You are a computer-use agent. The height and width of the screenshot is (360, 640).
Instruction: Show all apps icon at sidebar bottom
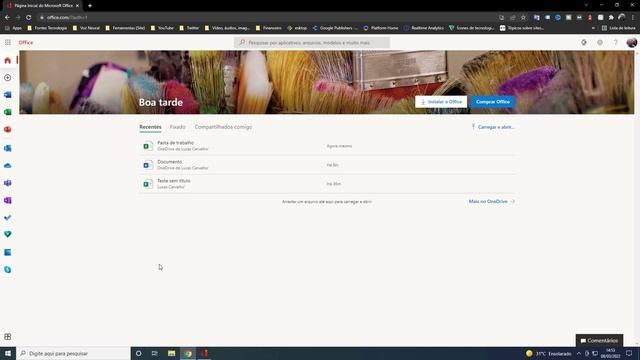[x=8, y=337]
